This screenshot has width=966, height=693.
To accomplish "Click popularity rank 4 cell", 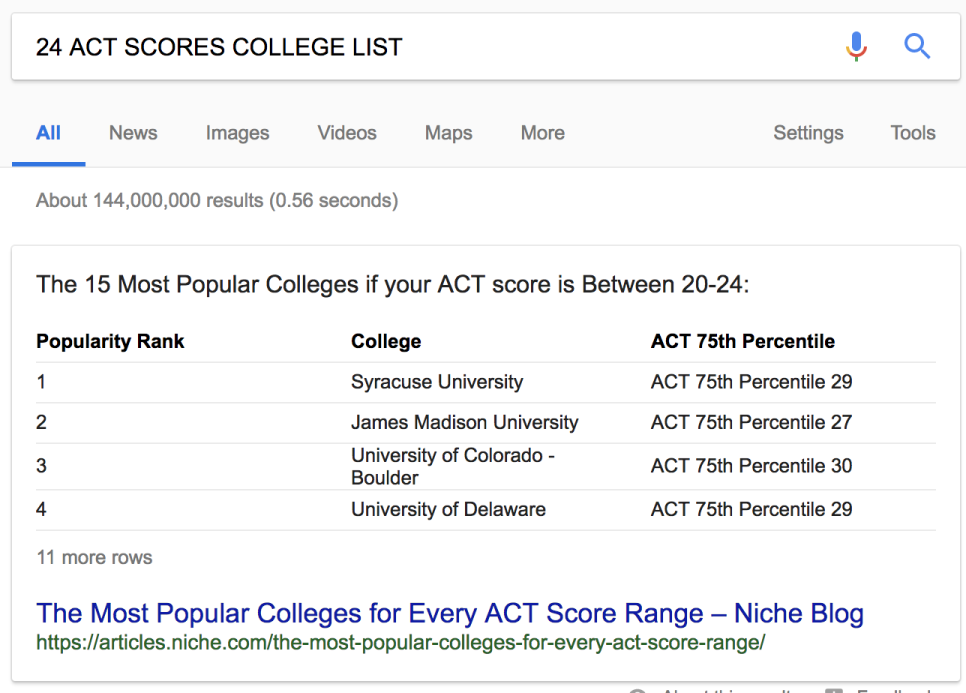I will click(x=41, y=509).
